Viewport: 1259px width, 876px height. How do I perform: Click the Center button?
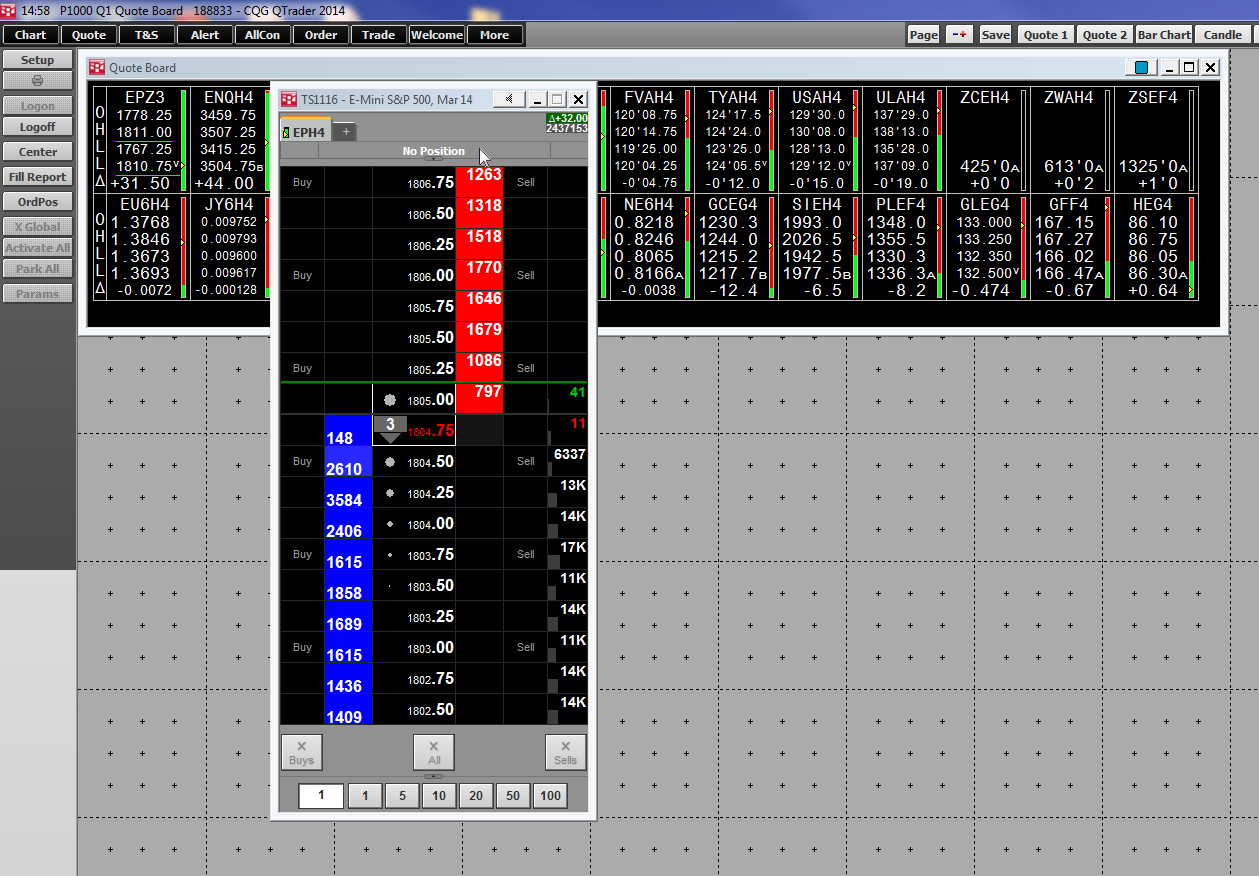(x=38, y=152)
